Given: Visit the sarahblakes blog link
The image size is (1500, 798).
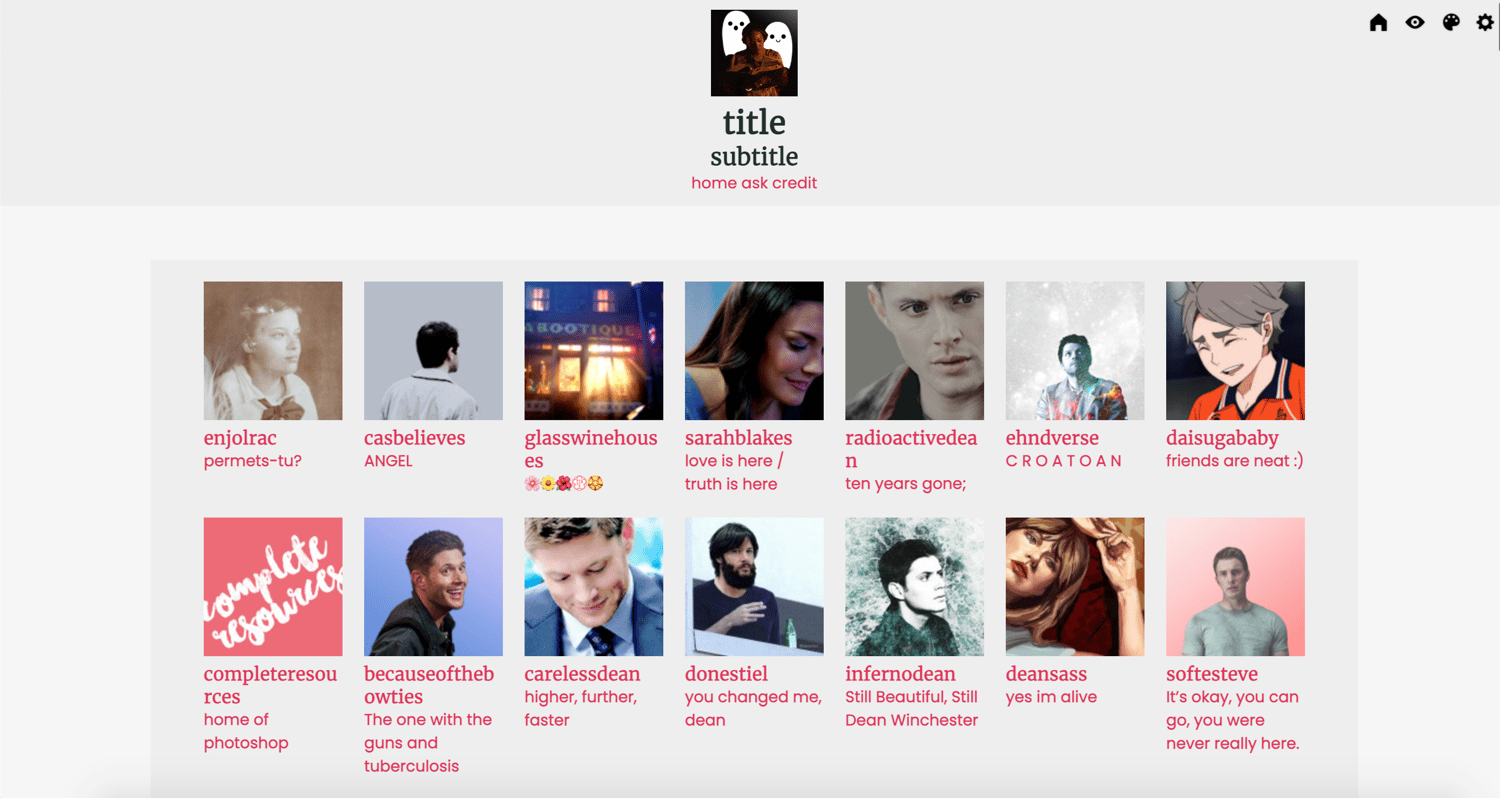Looking at the screenshot, I should 738,438.
